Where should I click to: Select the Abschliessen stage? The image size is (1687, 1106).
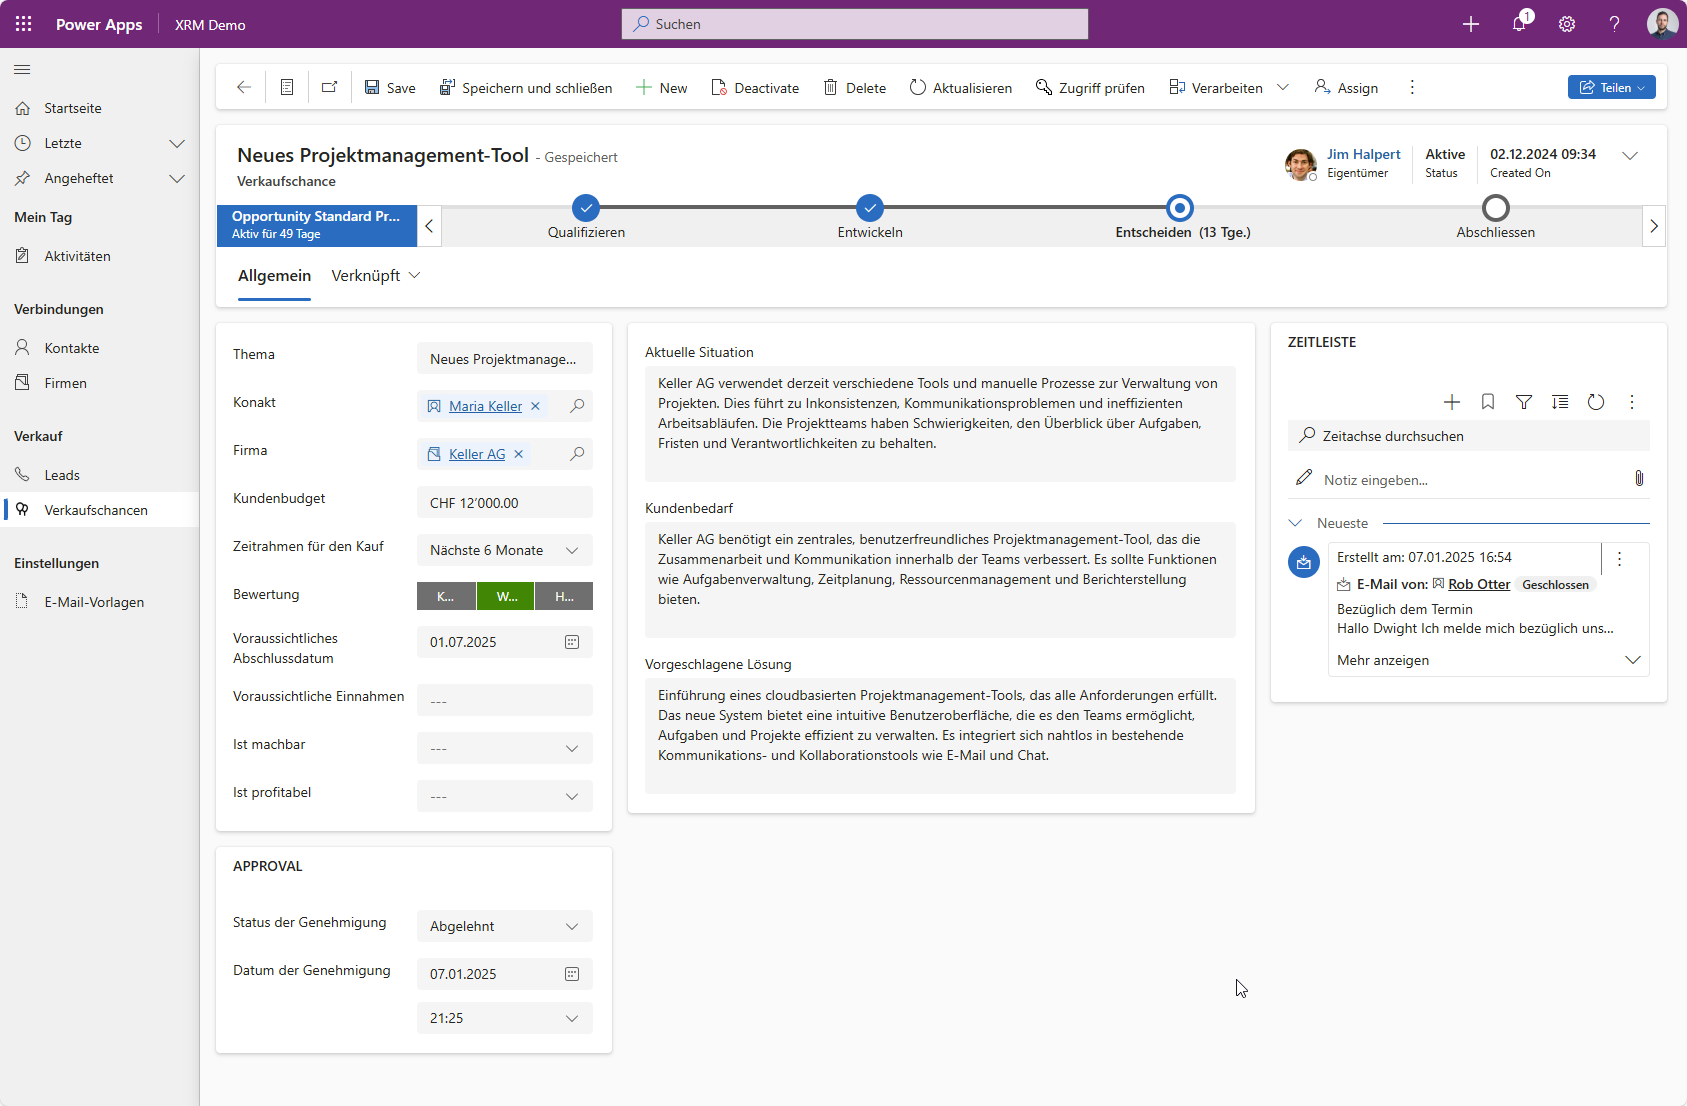1495,208
